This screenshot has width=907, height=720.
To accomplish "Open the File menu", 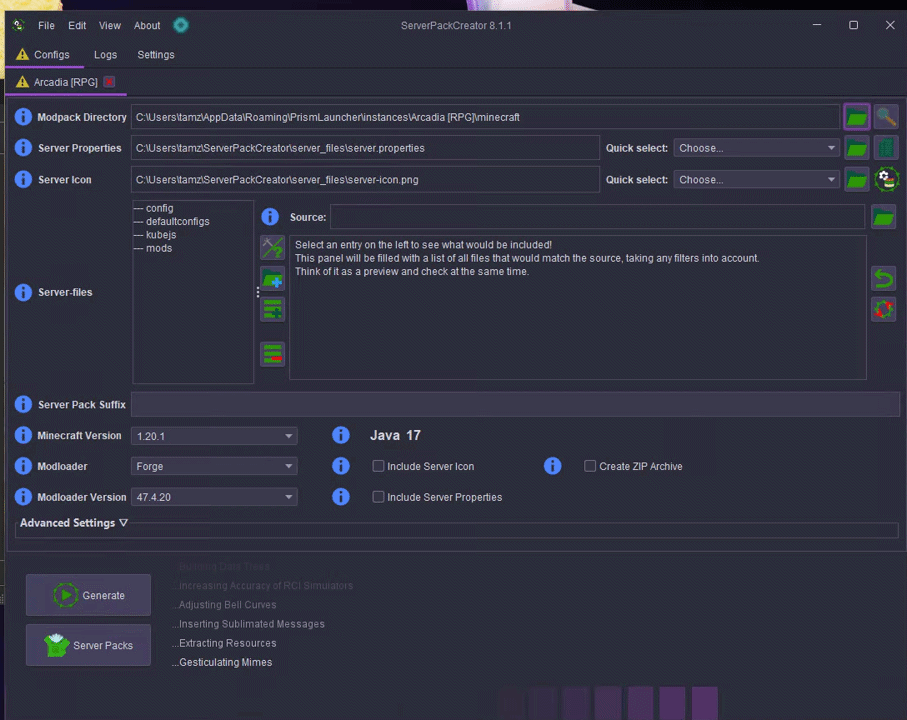I will tap(46, 25).
